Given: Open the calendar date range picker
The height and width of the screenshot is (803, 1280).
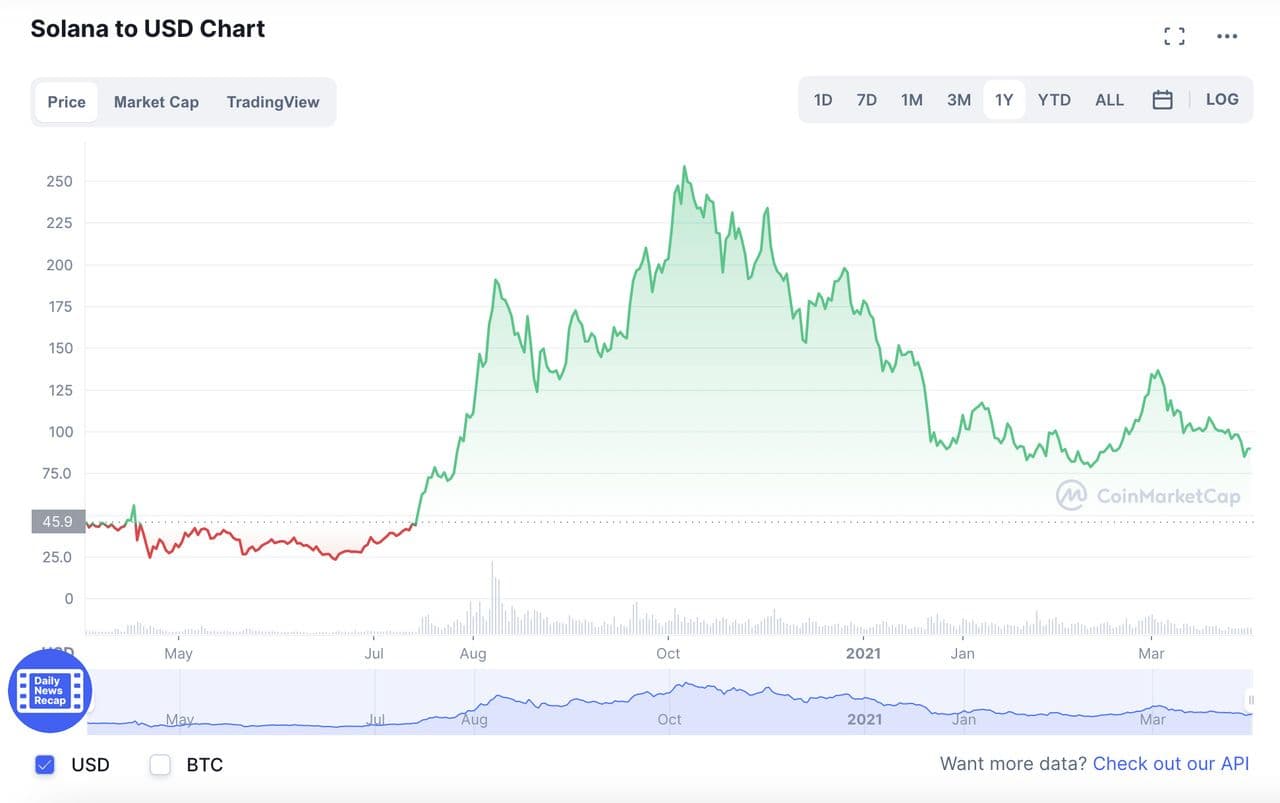Looking at the screenshot, I should [1162, 100].
